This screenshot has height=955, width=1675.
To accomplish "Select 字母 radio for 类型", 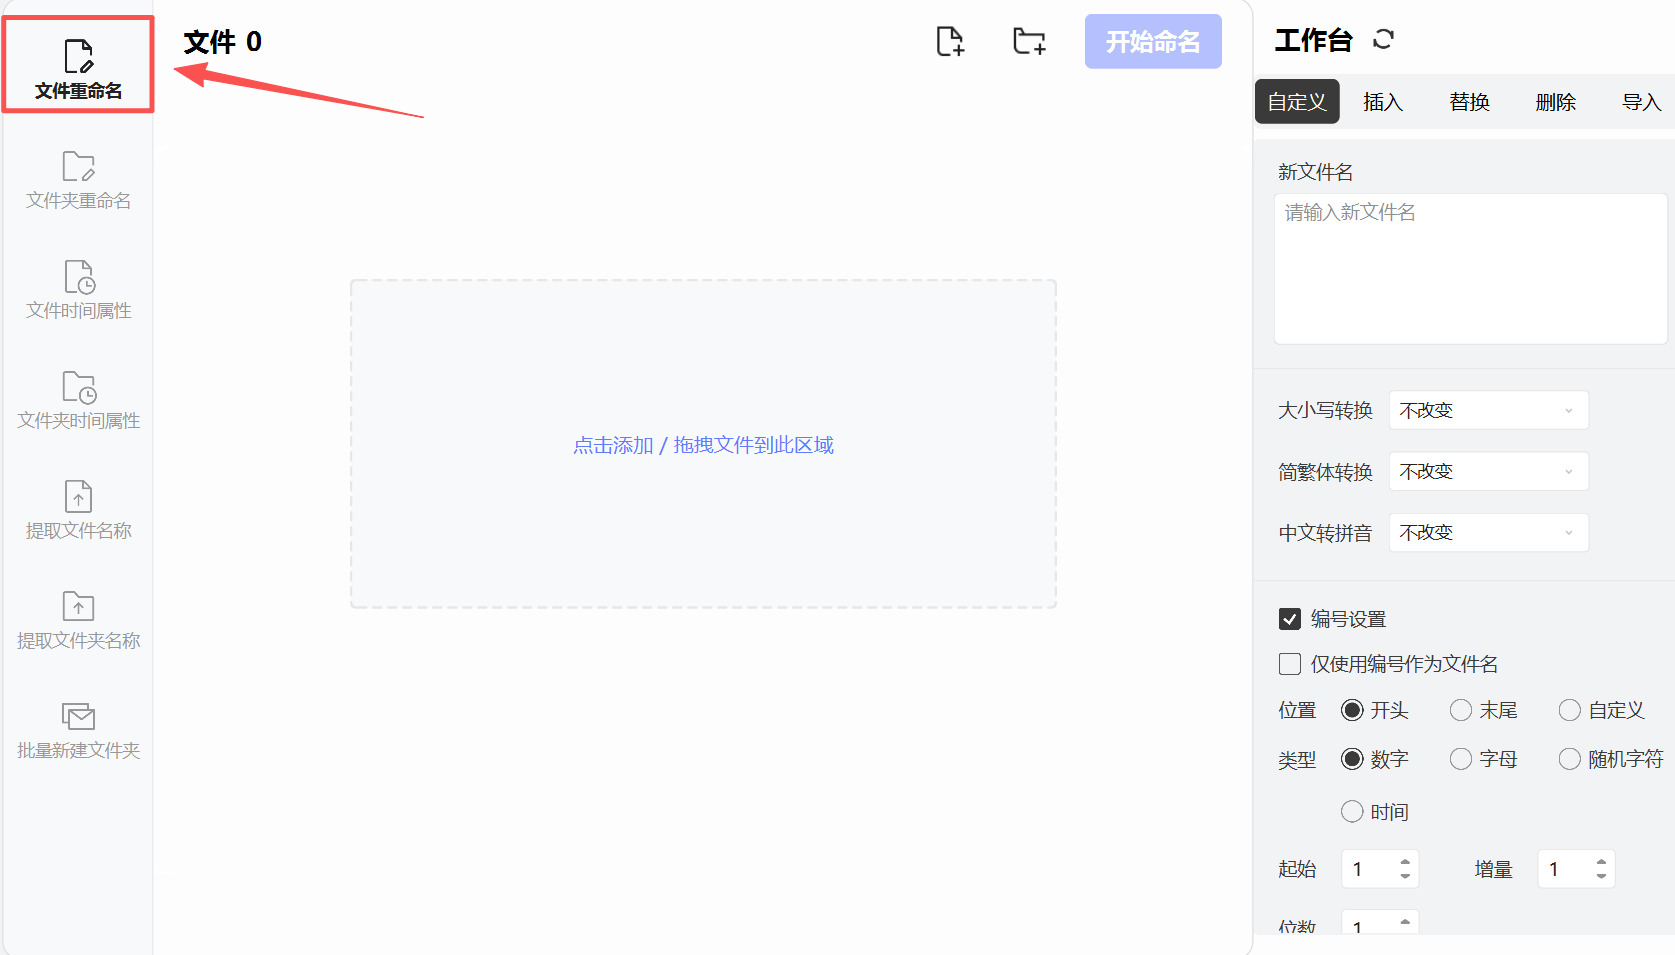I will tap(1461, 759).
